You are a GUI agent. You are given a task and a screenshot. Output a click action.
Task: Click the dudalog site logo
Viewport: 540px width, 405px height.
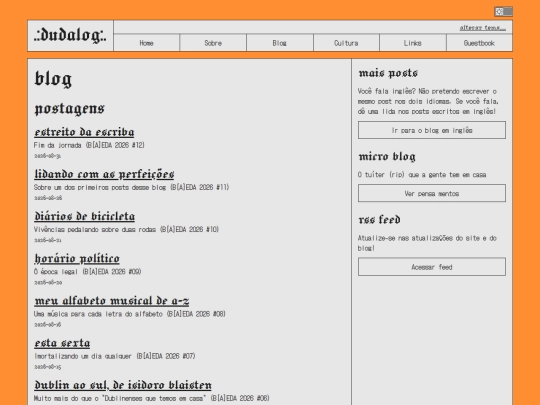click(x=70, y=35)
